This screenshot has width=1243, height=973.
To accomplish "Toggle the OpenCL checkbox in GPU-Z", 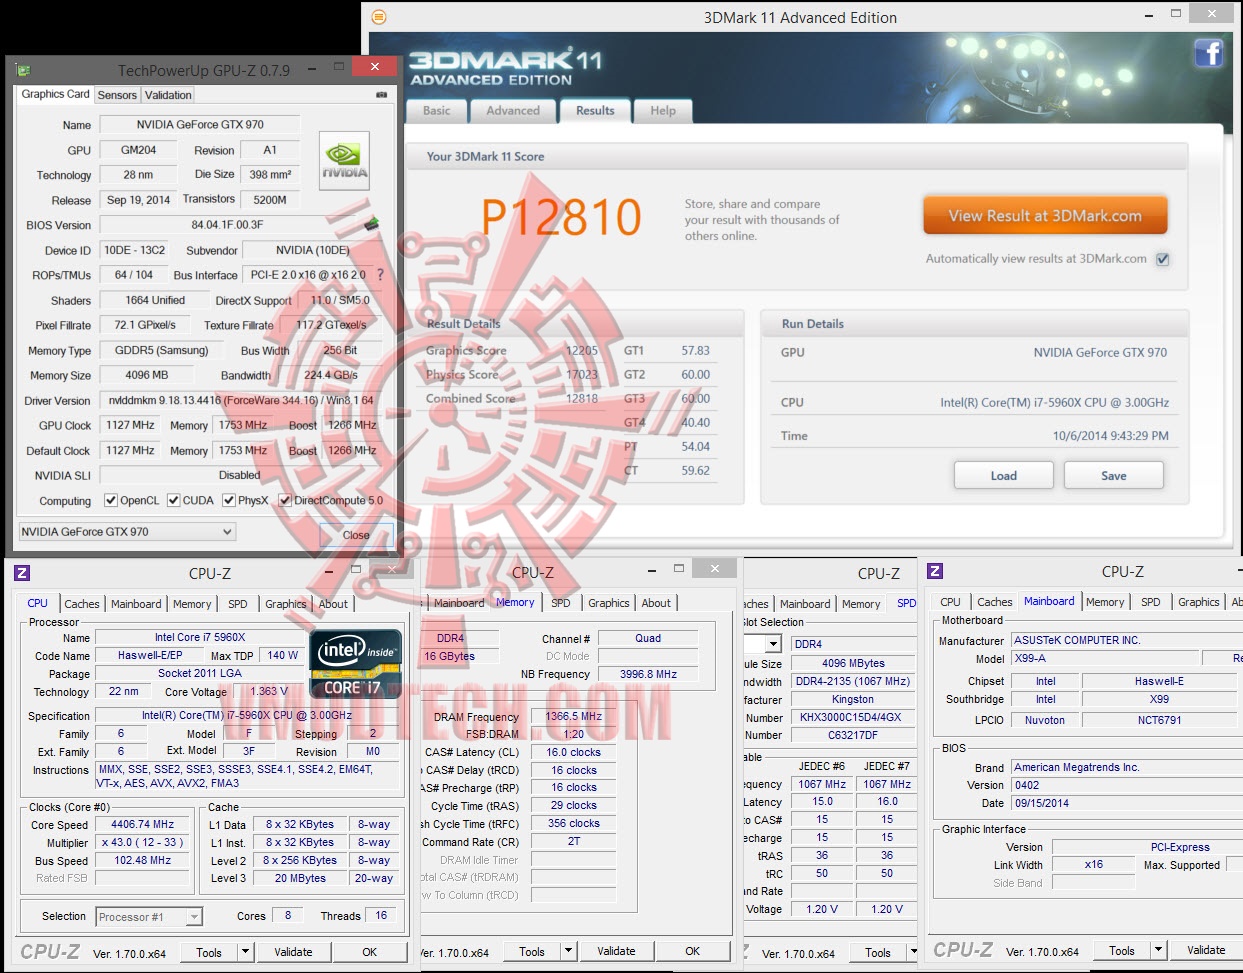I will coord(111,500).
